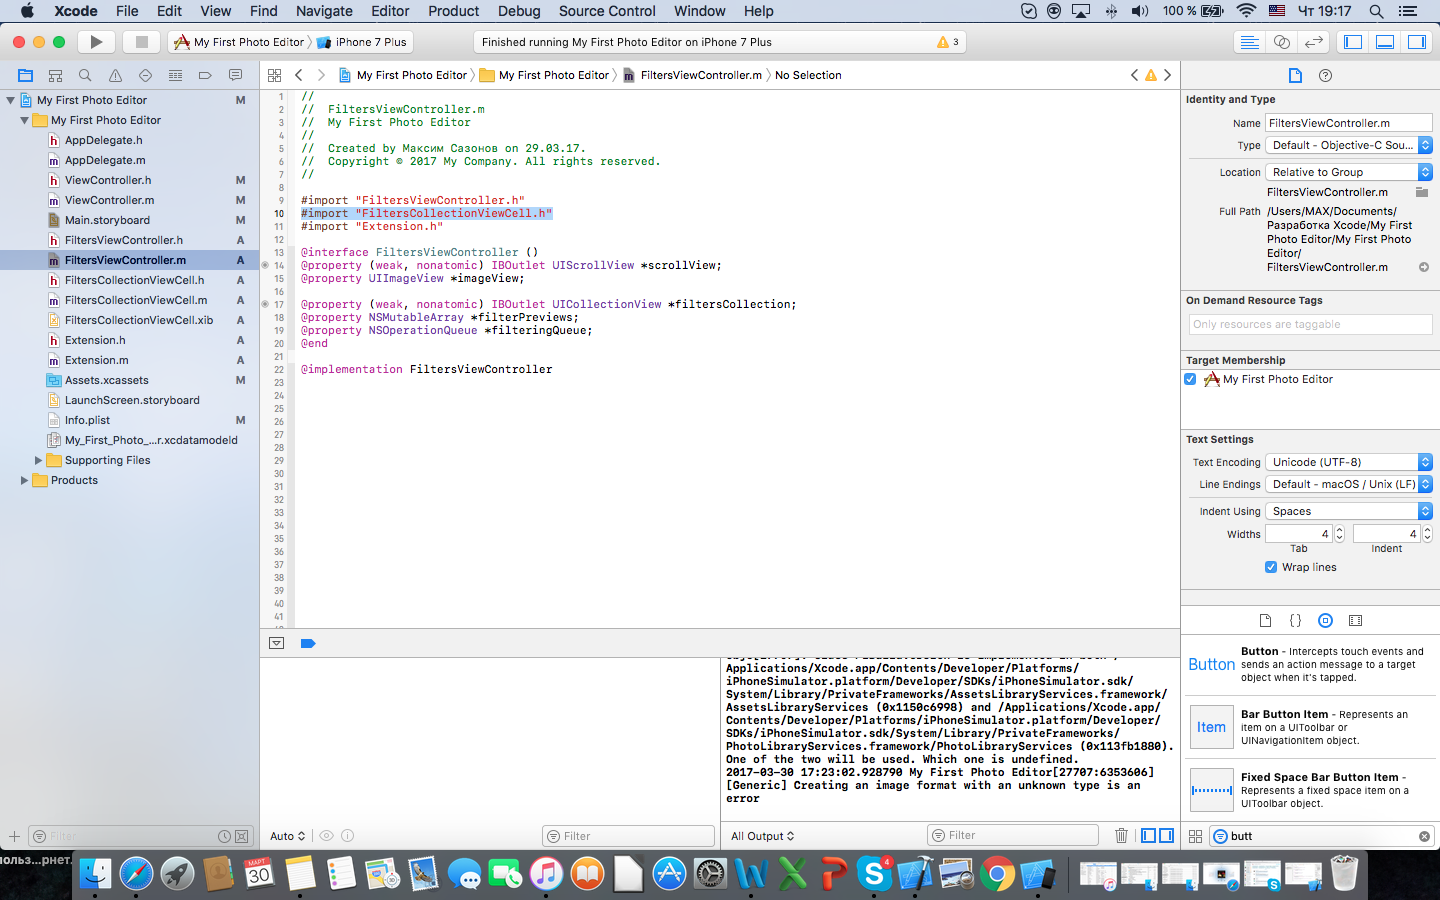
Task: Open the Navigate menu
Action: [324, 11]
